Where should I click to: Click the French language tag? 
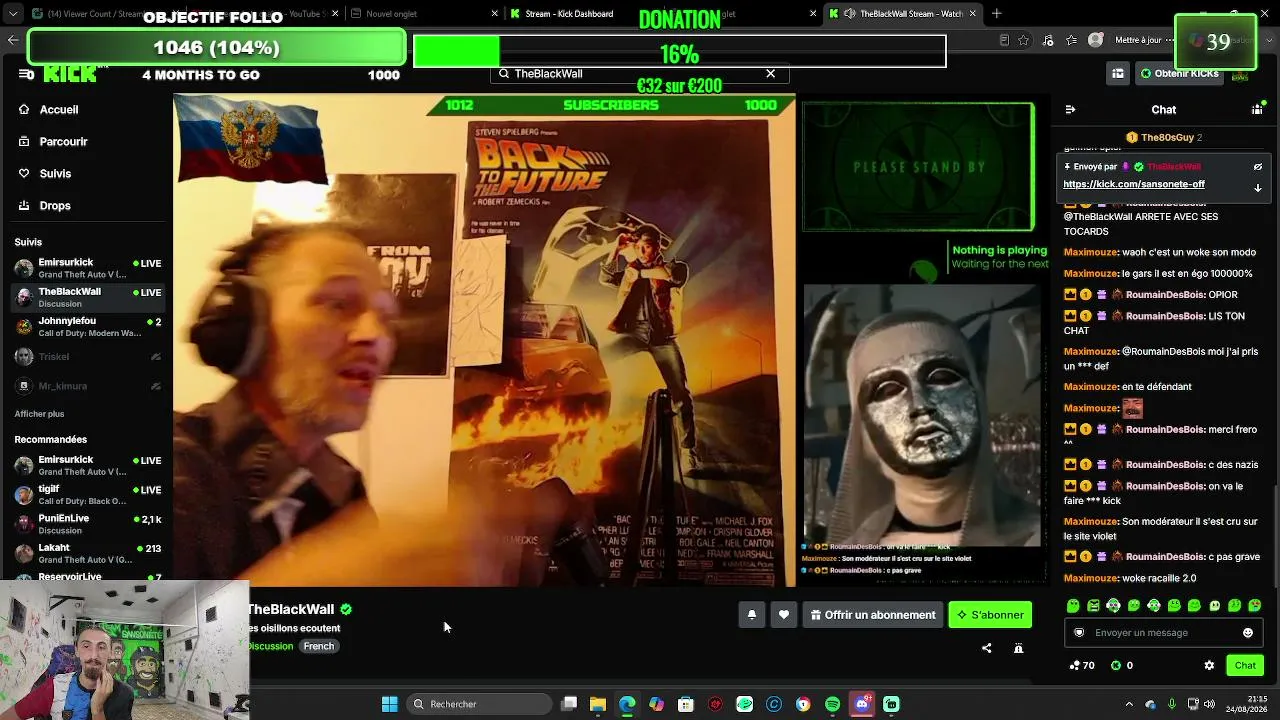pyautogui.click(x=319, y=646)
